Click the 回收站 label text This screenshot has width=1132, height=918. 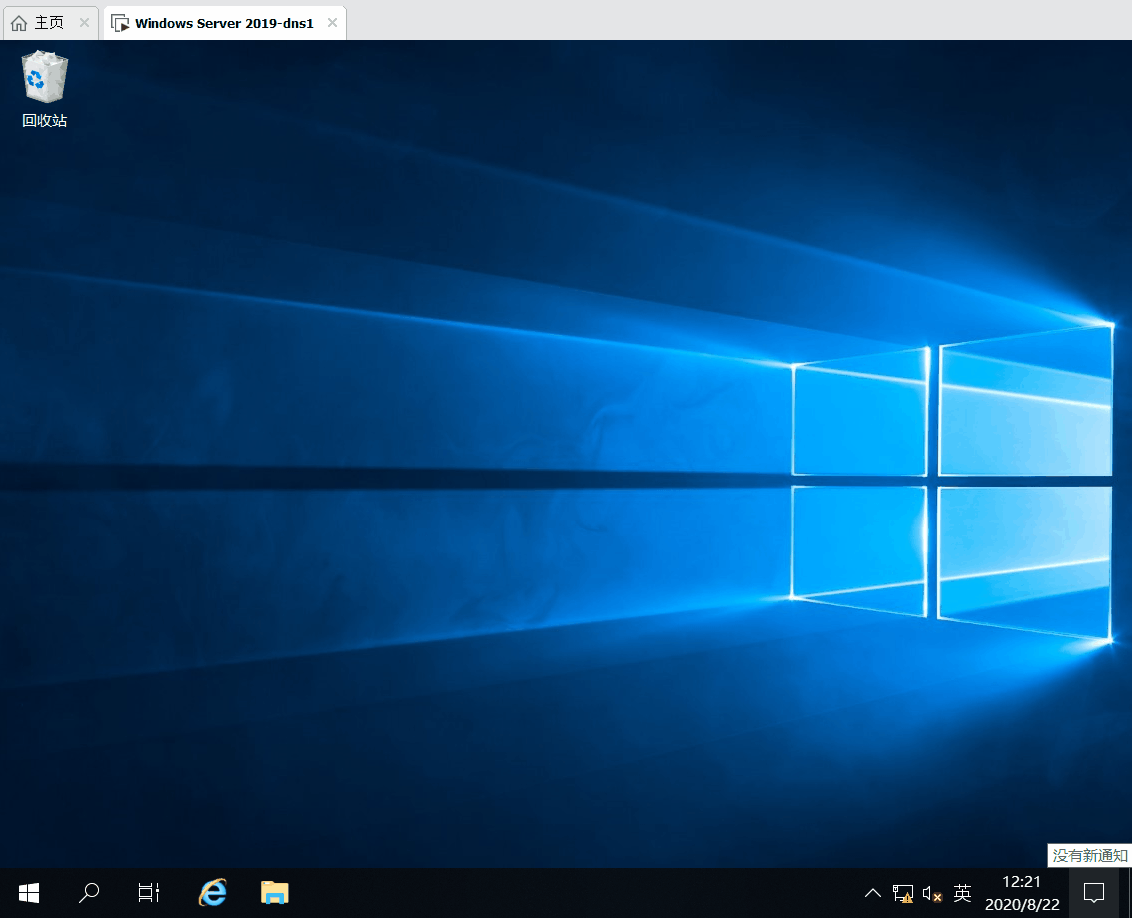click(x=44, y=121)
